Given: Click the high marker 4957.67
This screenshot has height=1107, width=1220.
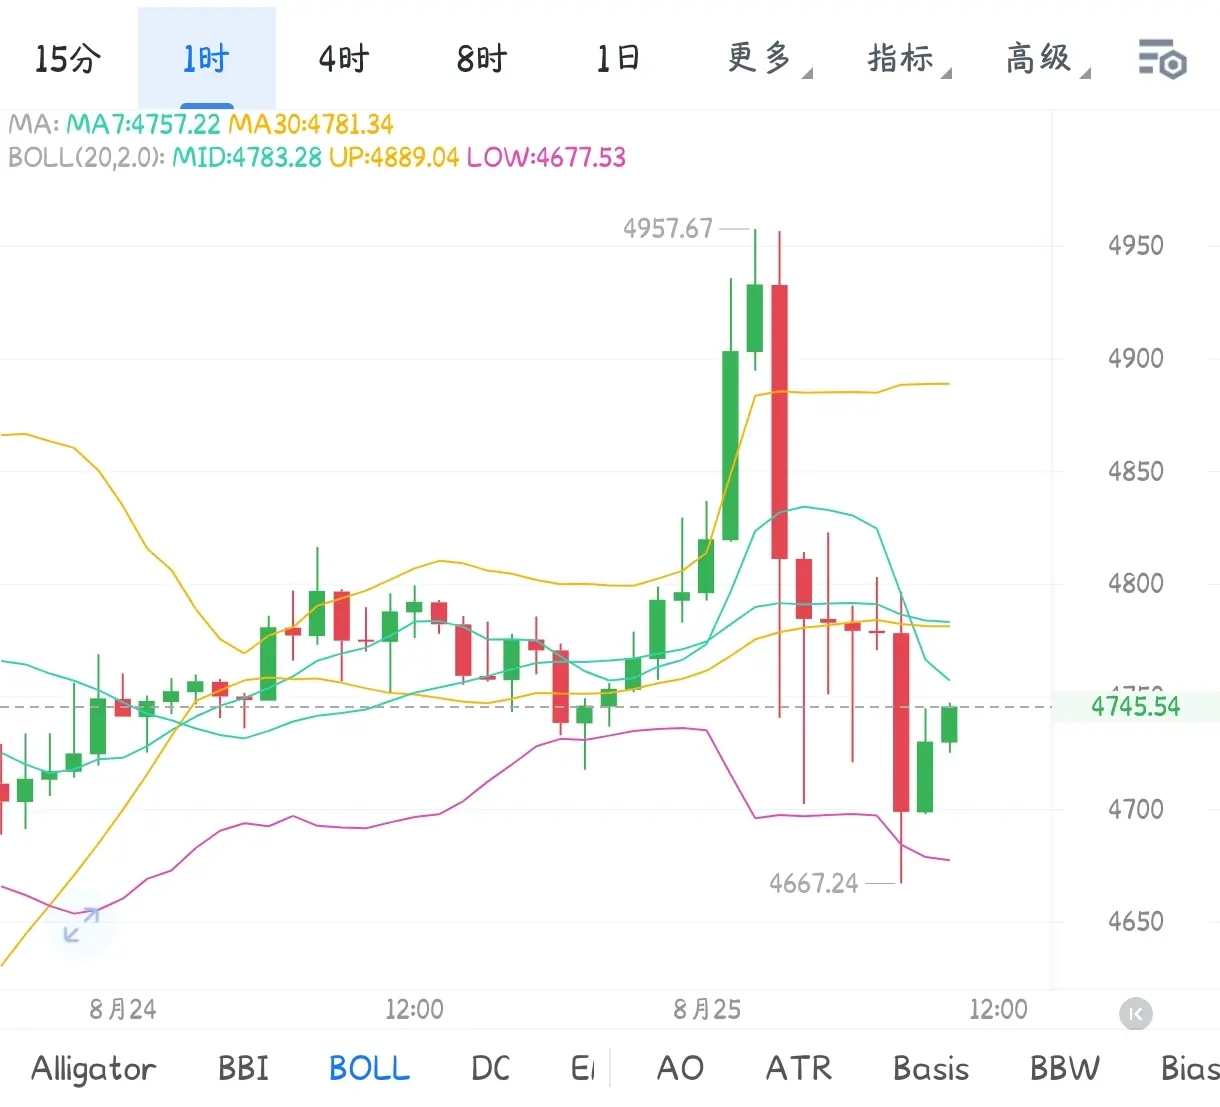Looking at the screenshot, I should (668, 229).
